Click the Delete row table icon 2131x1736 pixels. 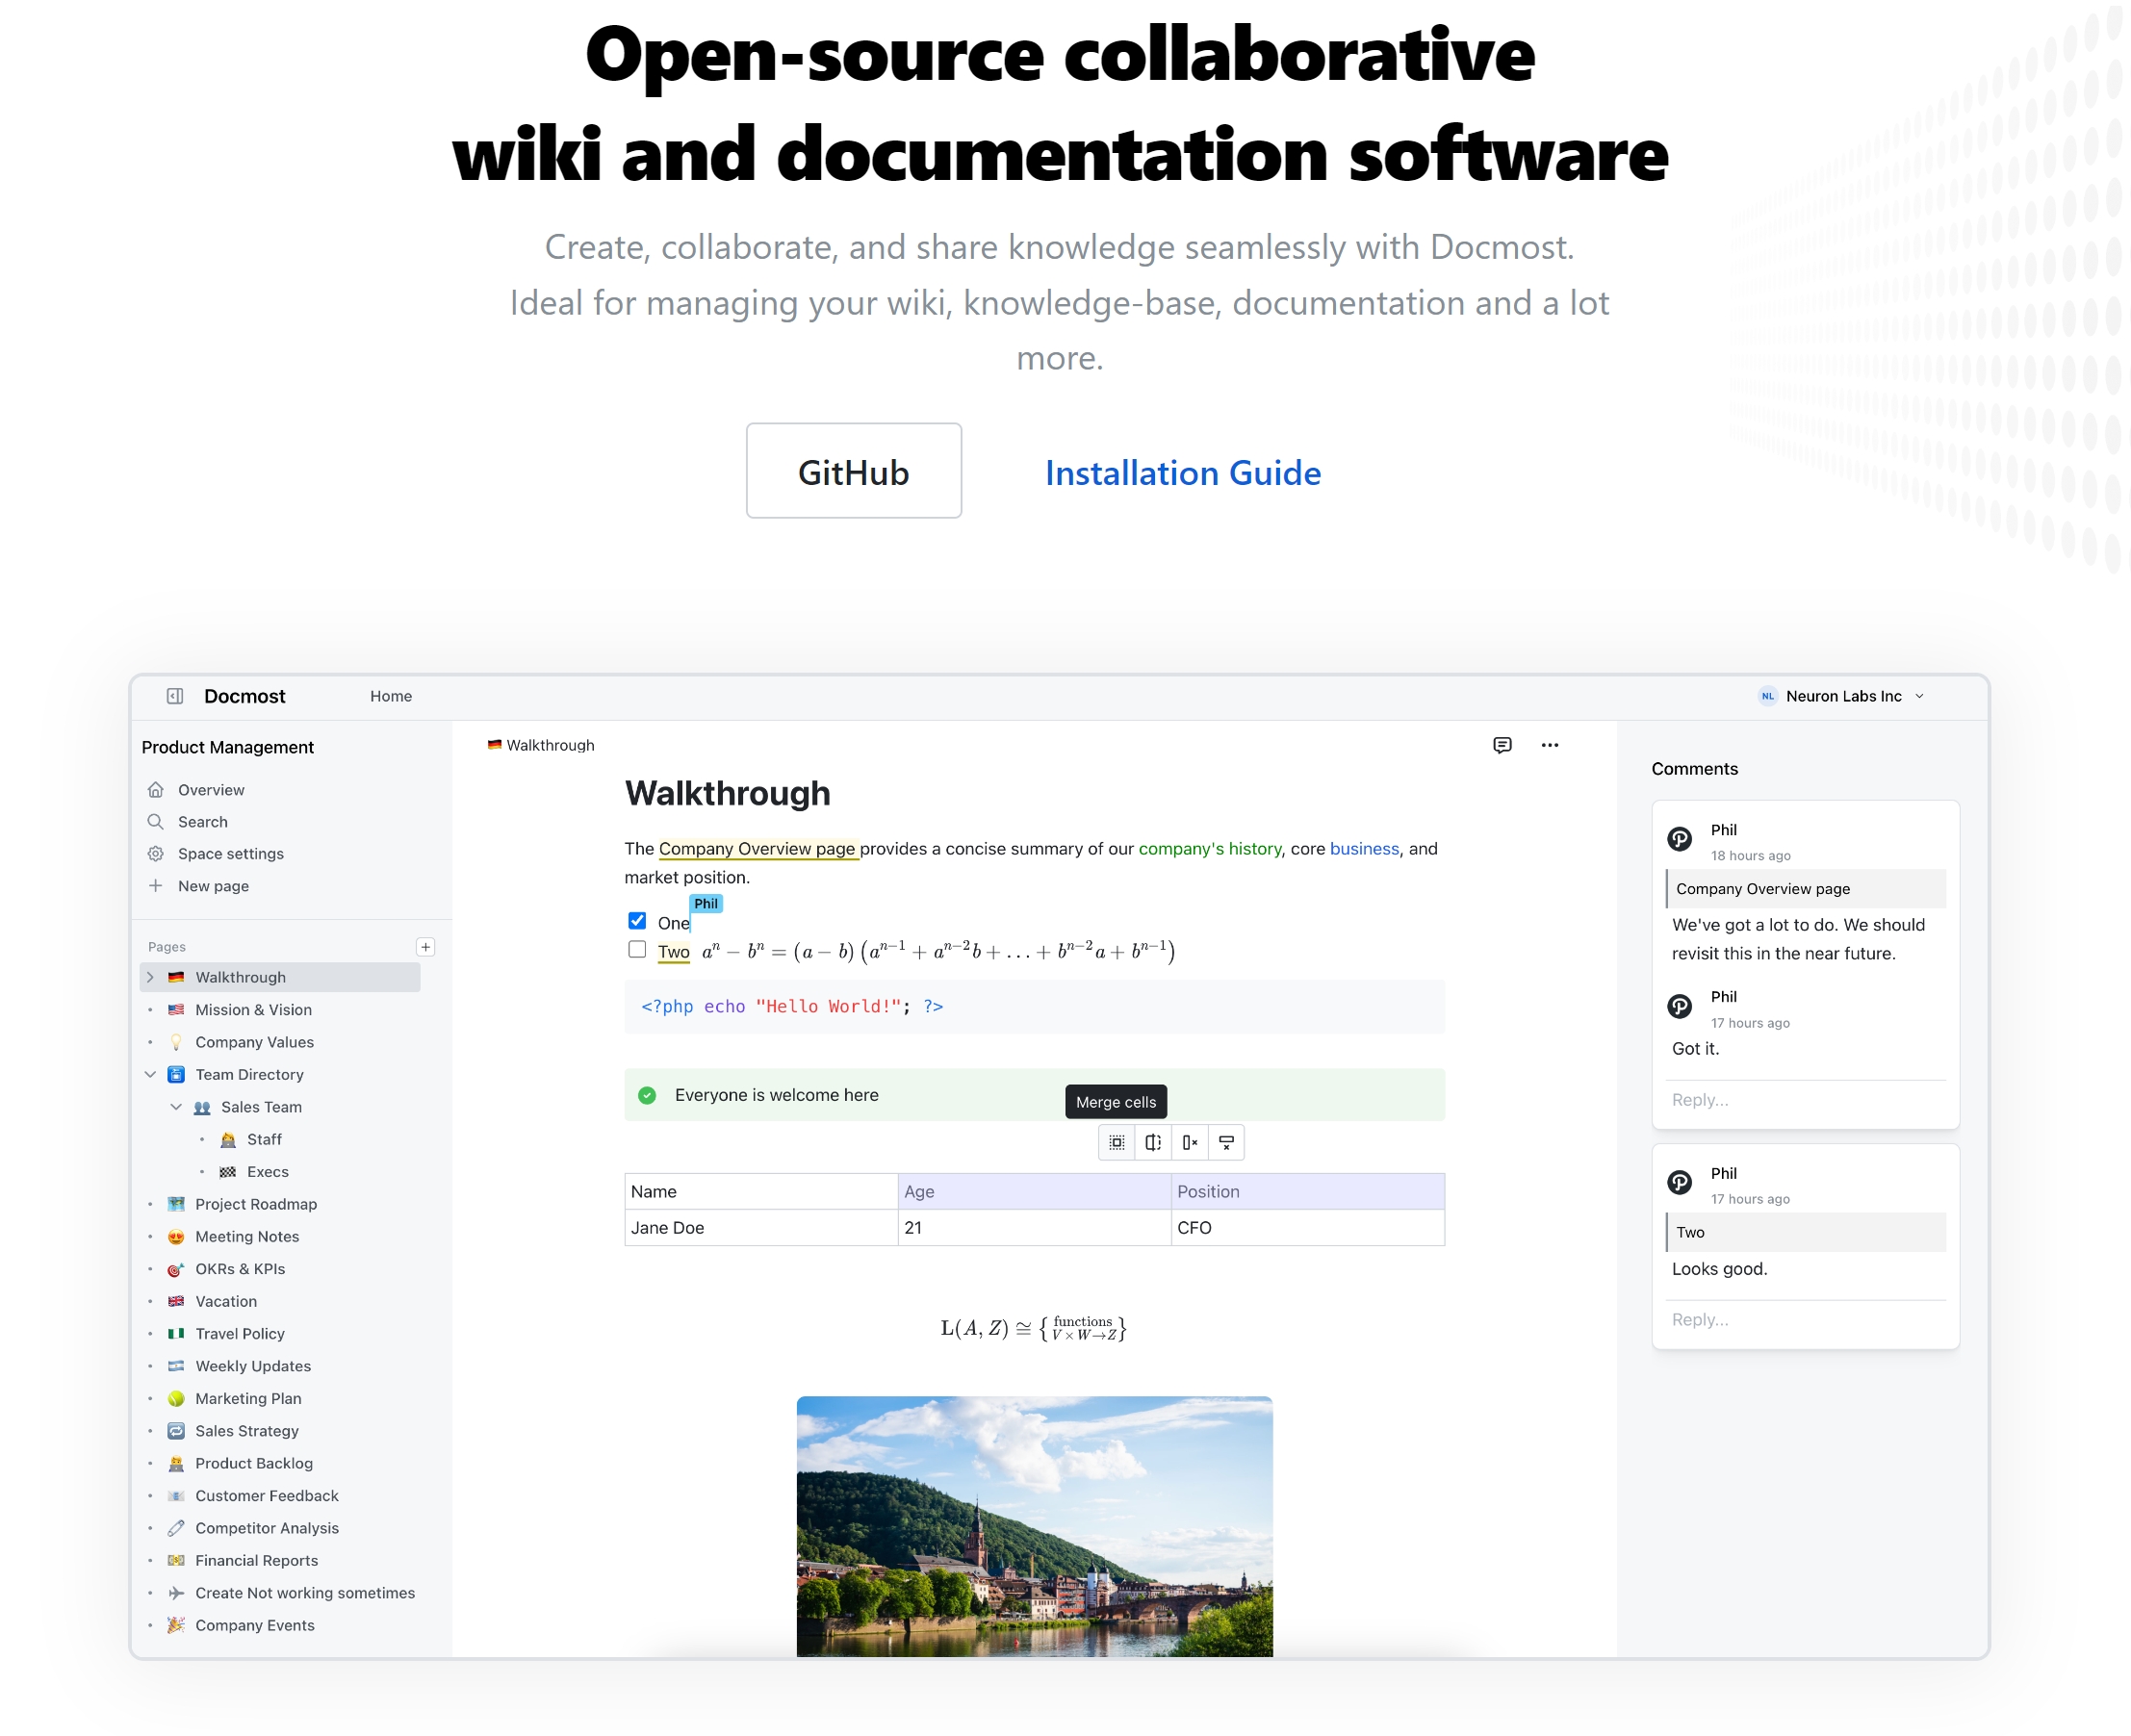pyautogui.click(x=1226, y=1142)
